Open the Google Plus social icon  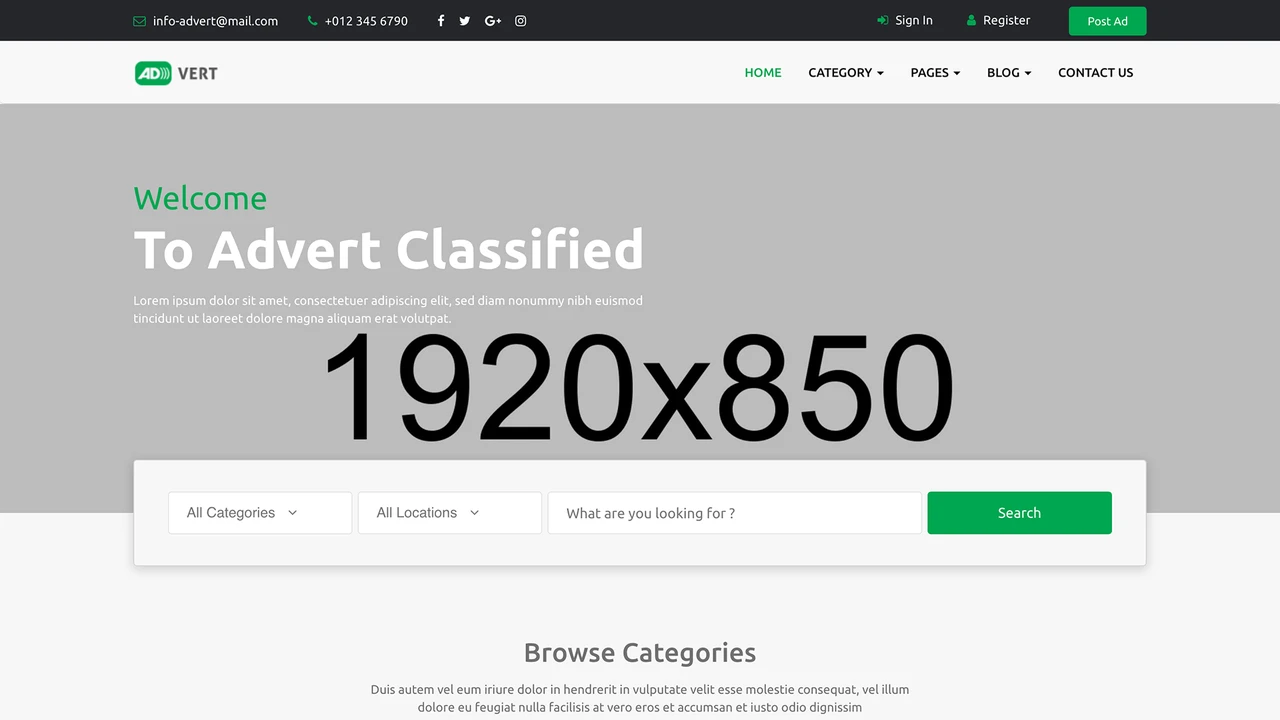click(493, 21)
